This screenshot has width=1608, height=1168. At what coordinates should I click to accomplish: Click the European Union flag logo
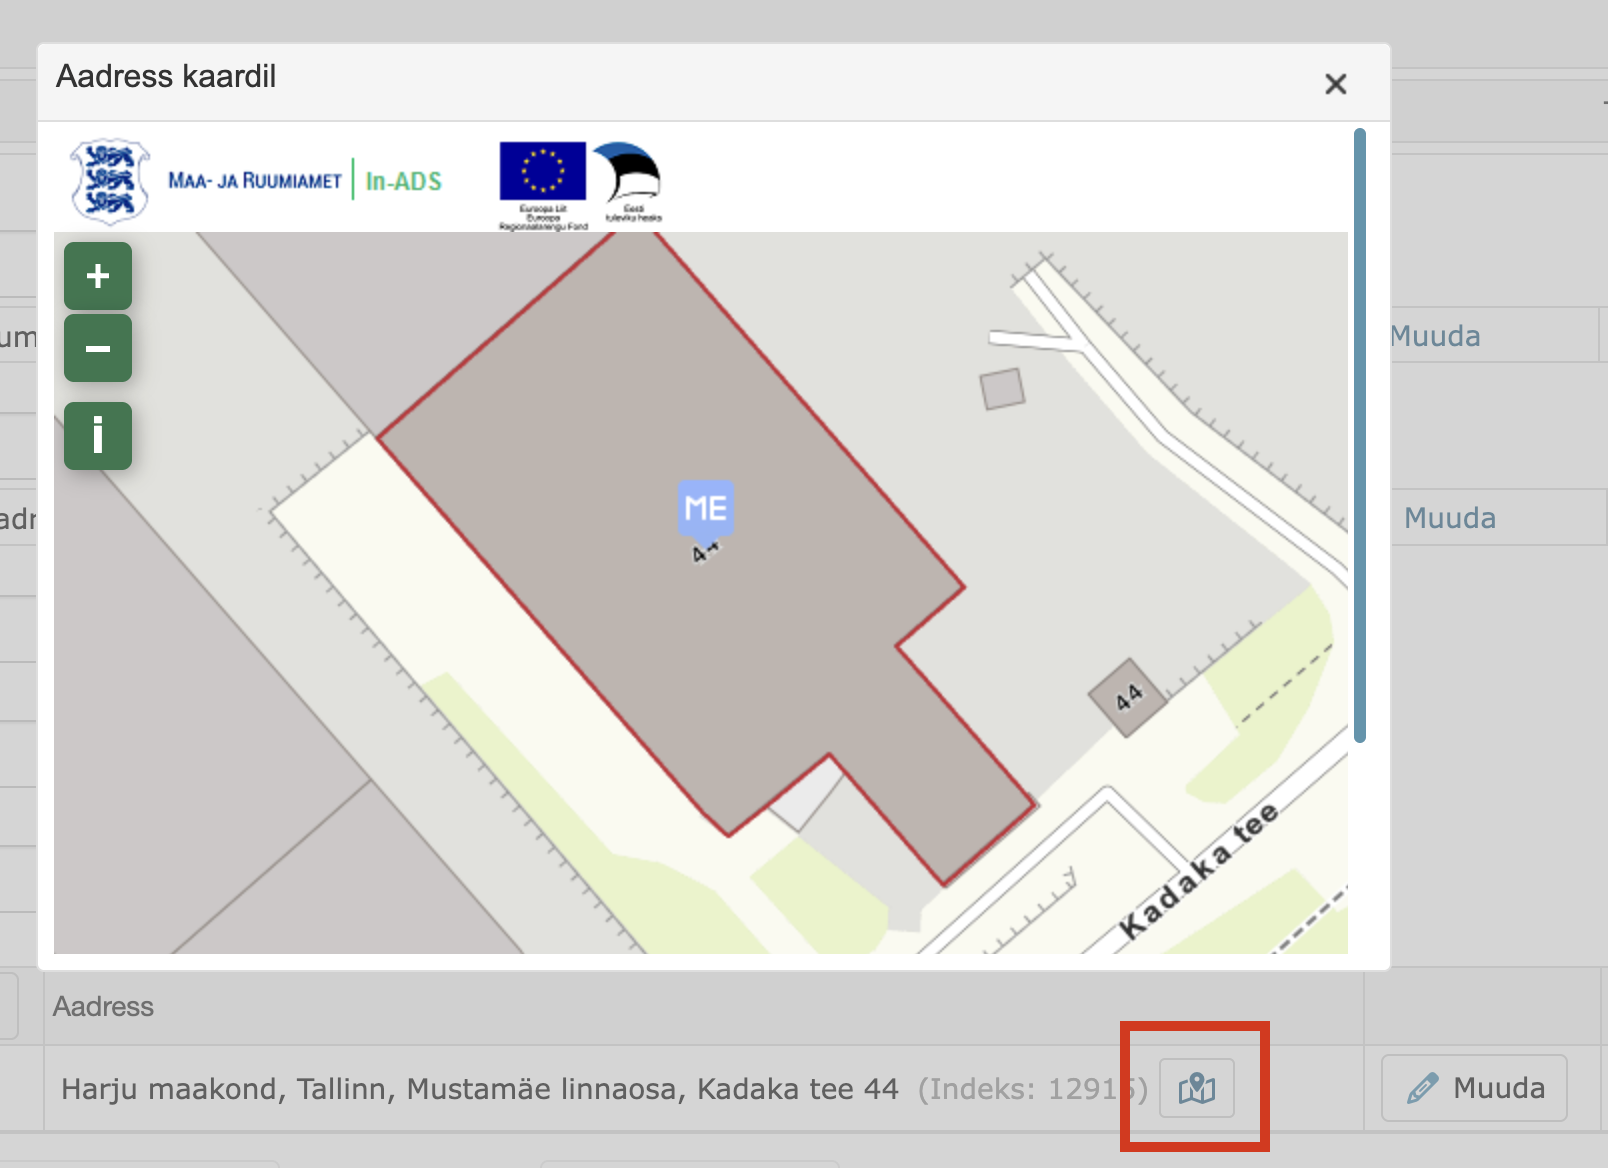point(543,172)
